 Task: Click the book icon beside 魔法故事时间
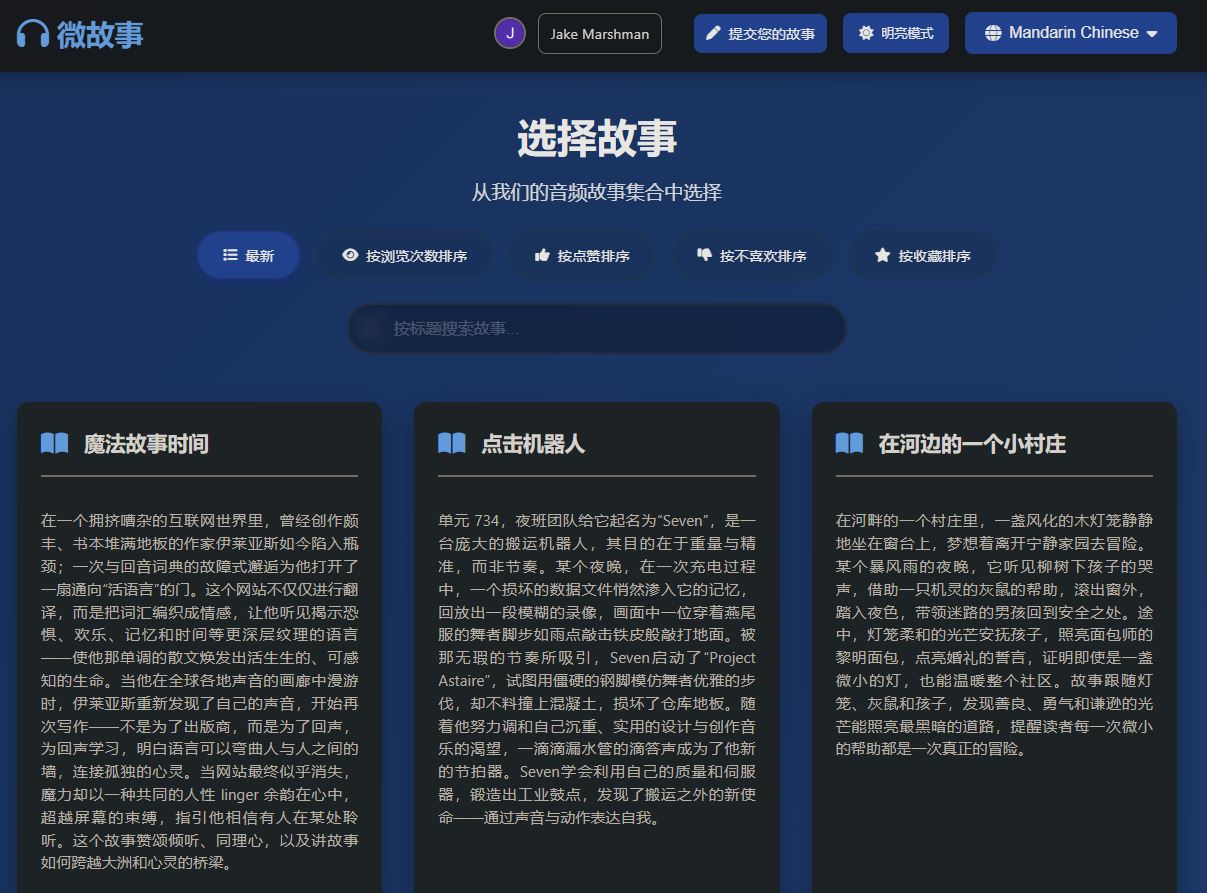tap(54, 443)
